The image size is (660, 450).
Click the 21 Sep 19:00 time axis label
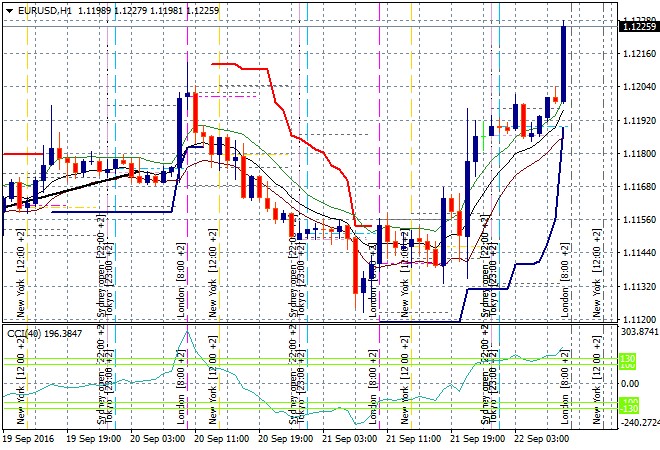(481, 438)
